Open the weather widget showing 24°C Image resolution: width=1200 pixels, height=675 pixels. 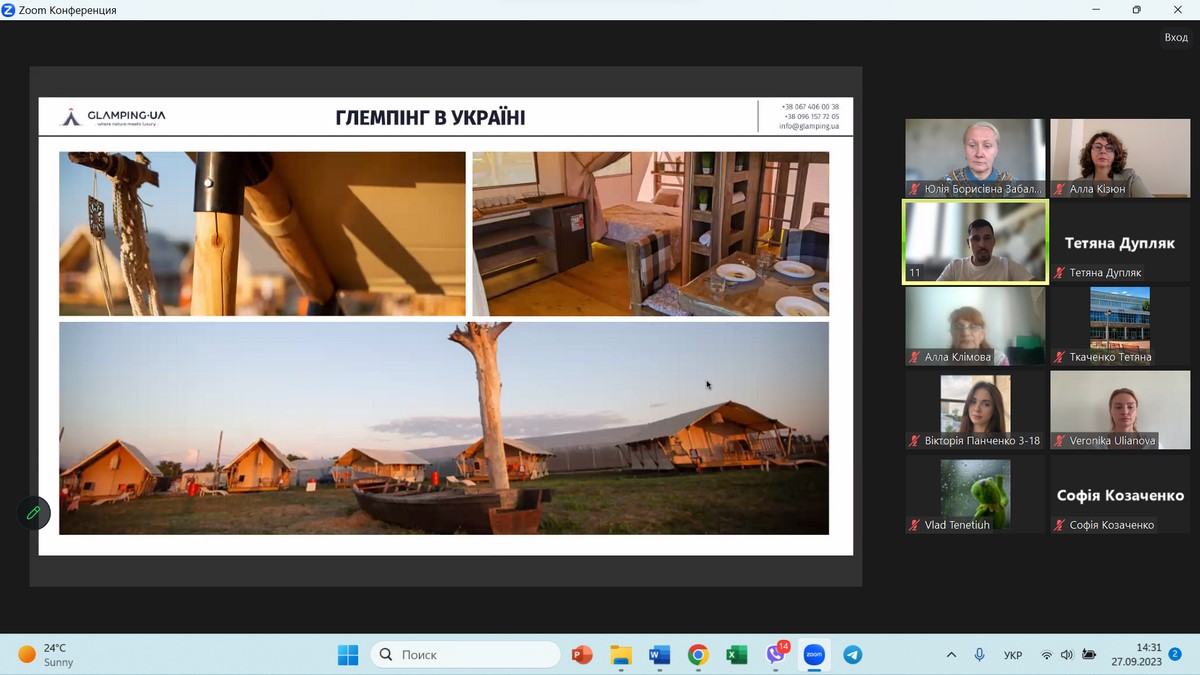point(45,655)
